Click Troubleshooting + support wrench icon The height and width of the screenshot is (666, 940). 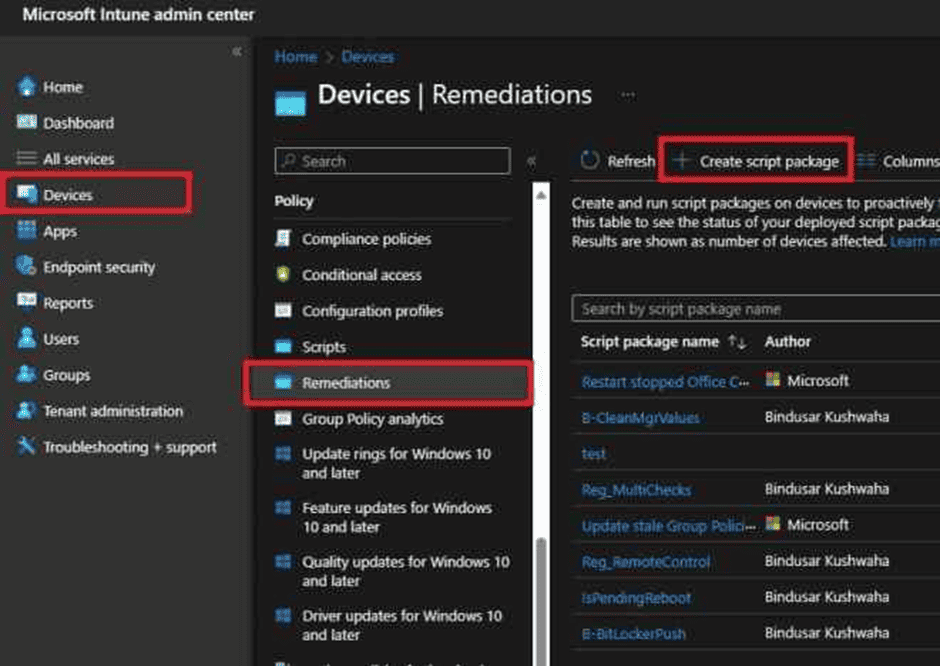click(x=27, y=447)
